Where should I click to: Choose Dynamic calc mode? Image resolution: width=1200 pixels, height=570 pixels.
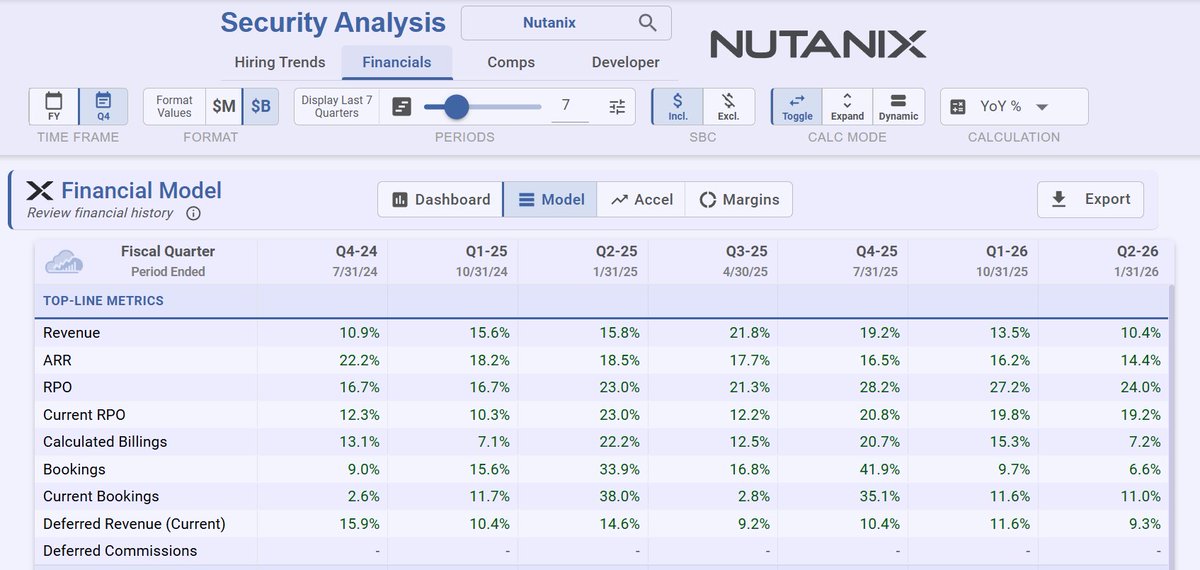(x=898, y=106)
